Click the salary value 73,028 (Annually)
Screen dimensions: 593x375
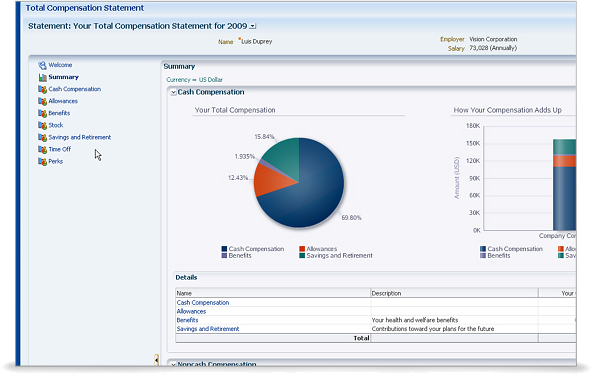[493, 48]
